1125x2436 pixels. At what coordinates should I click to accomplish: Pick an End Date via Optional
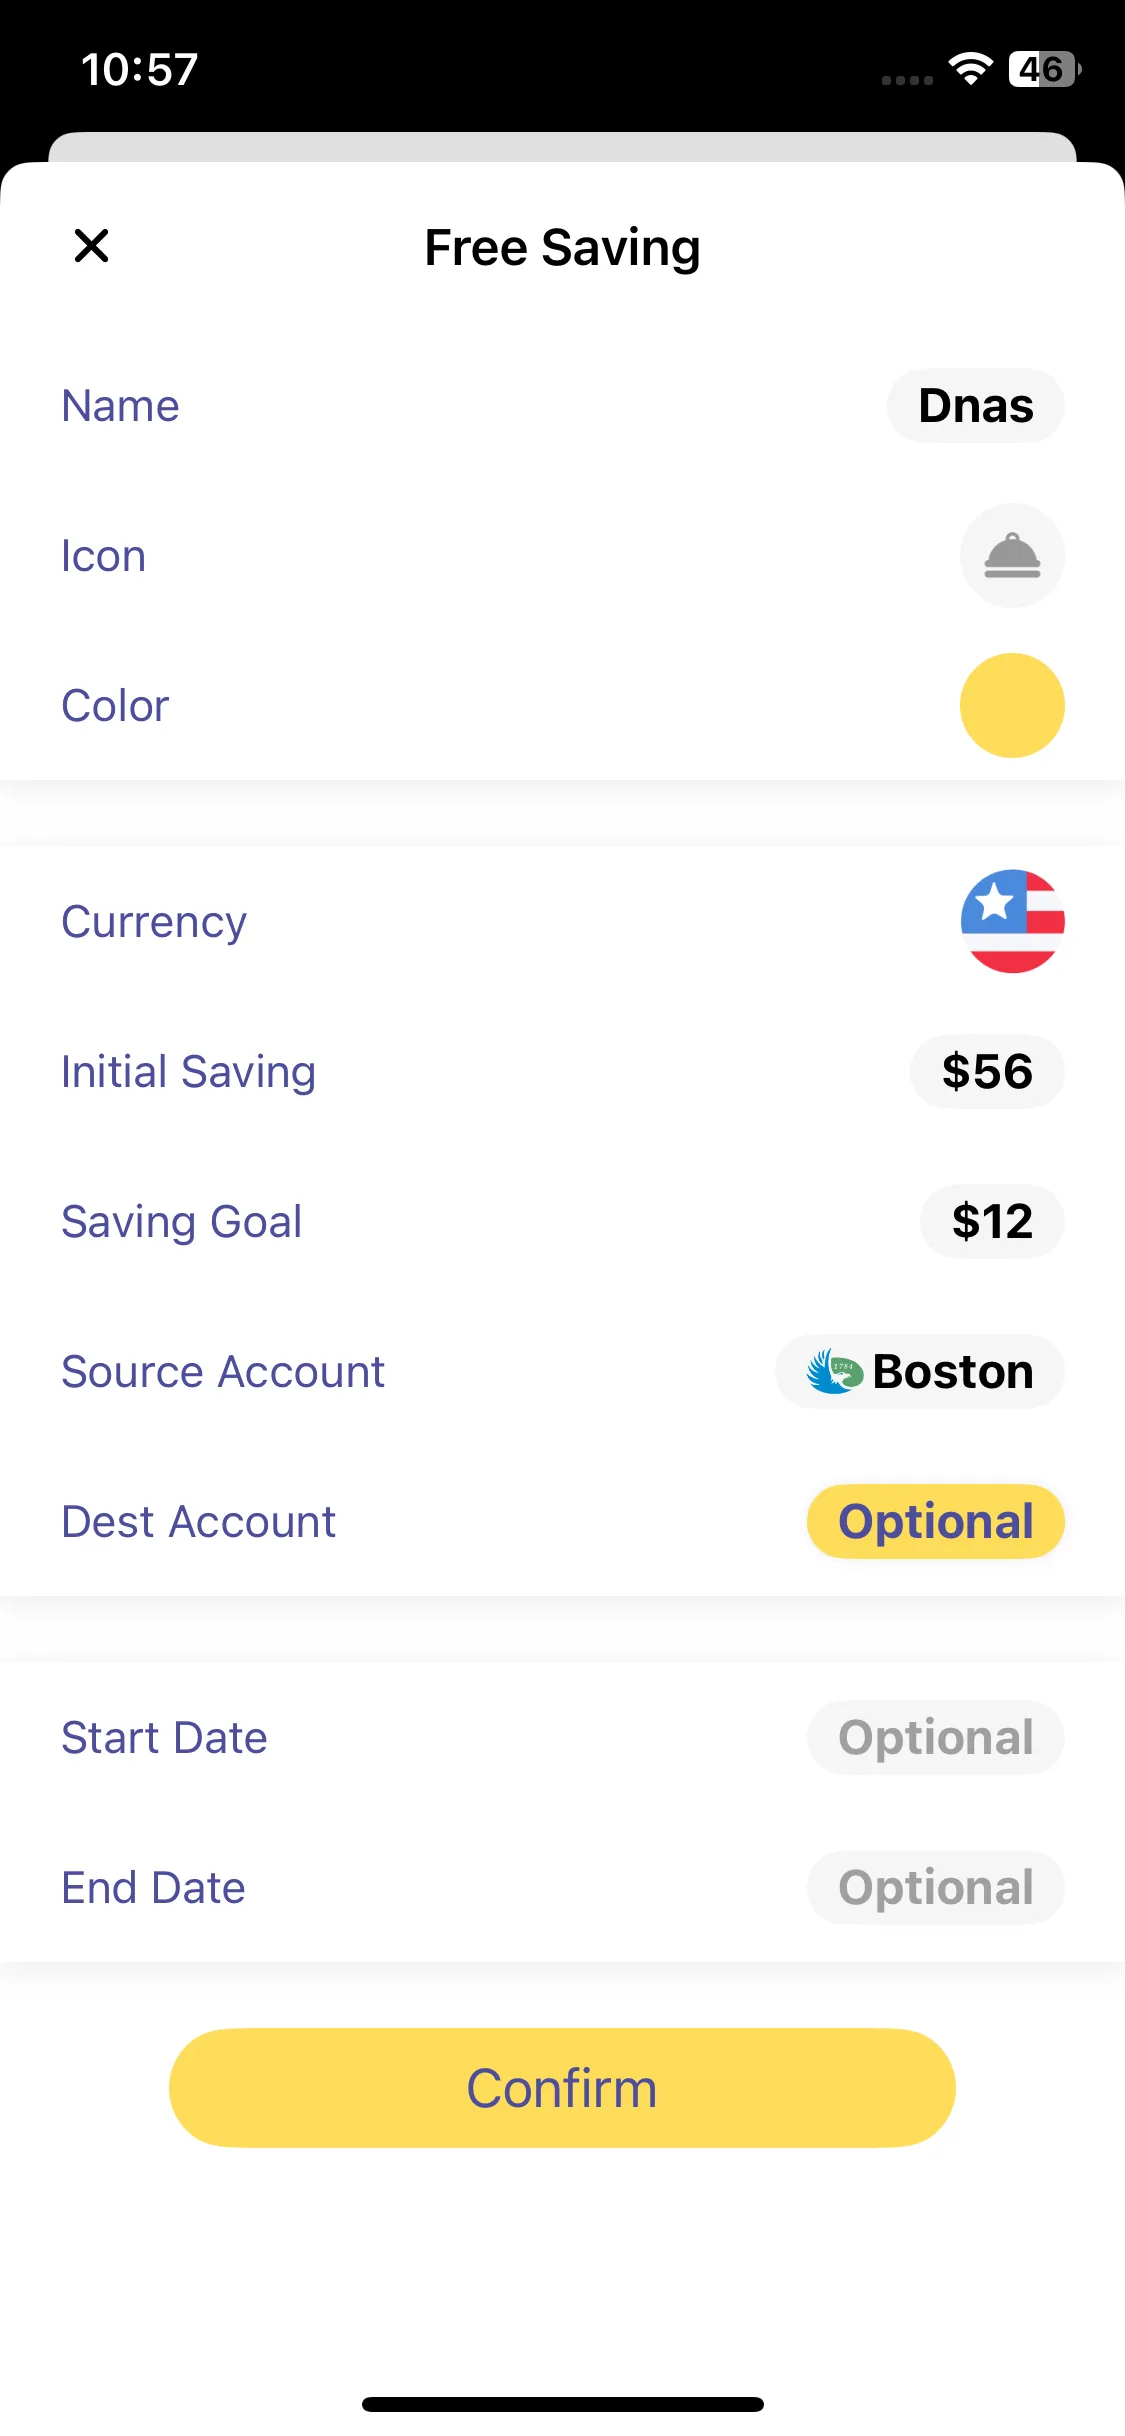pyautogui.click(x=935, y=1888)
